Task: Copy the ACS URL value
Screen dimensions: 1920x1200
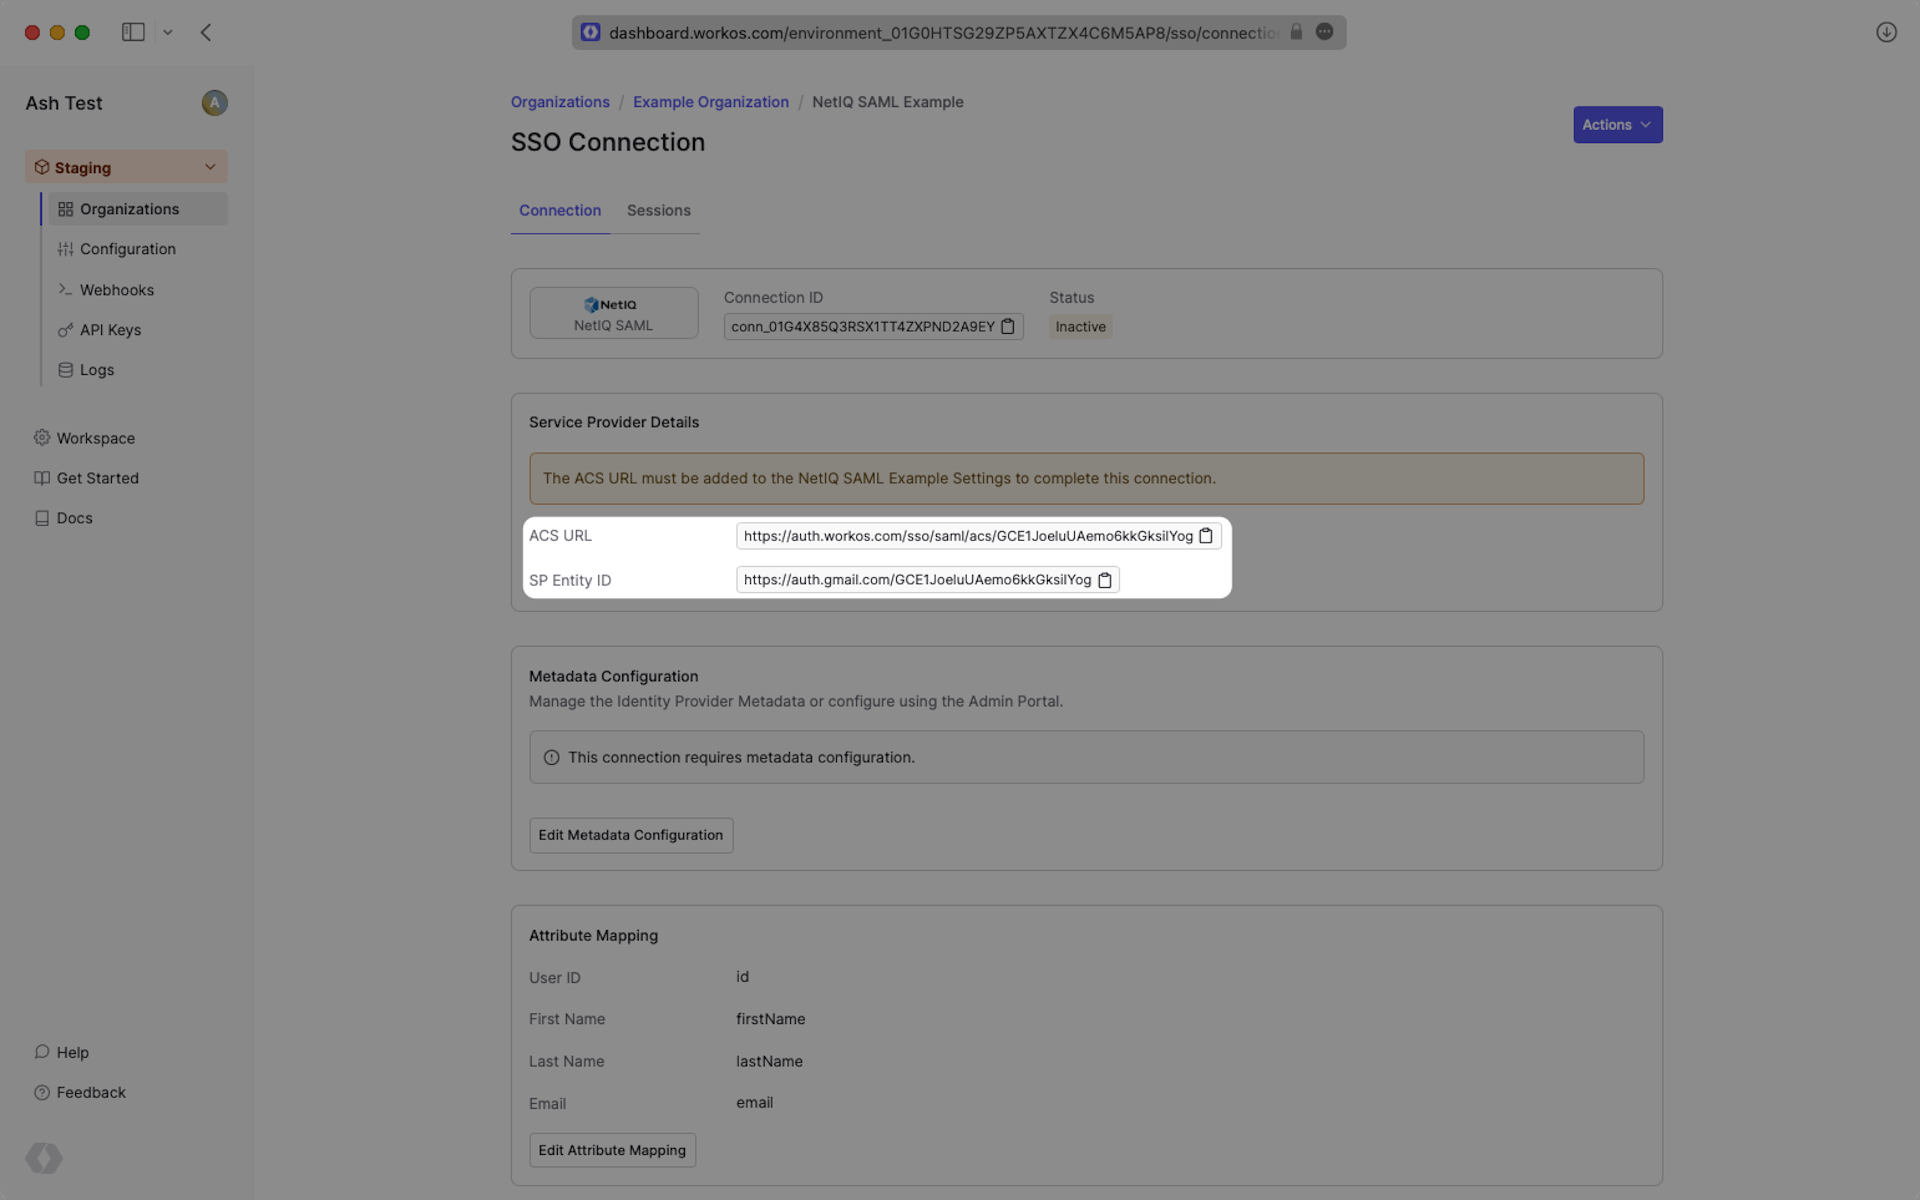Action: pyautogui.click(x=1206, y=536)
